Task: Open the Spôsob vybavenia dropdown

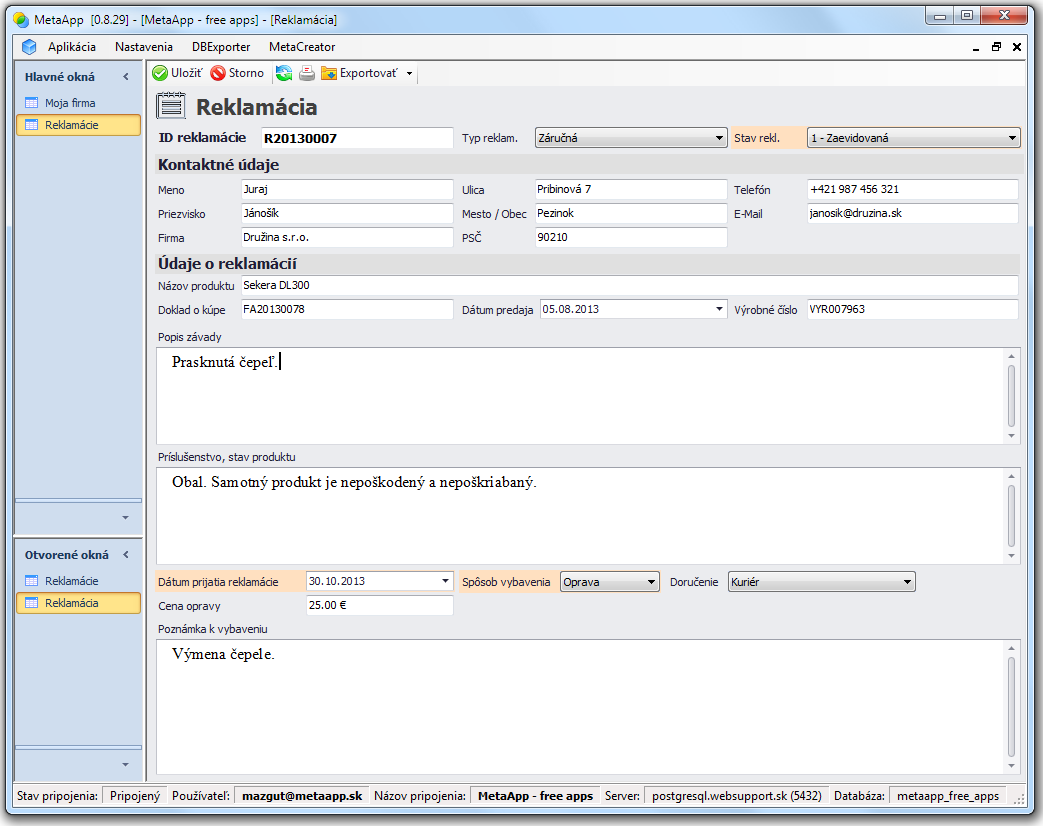Action: coord(651,582)
